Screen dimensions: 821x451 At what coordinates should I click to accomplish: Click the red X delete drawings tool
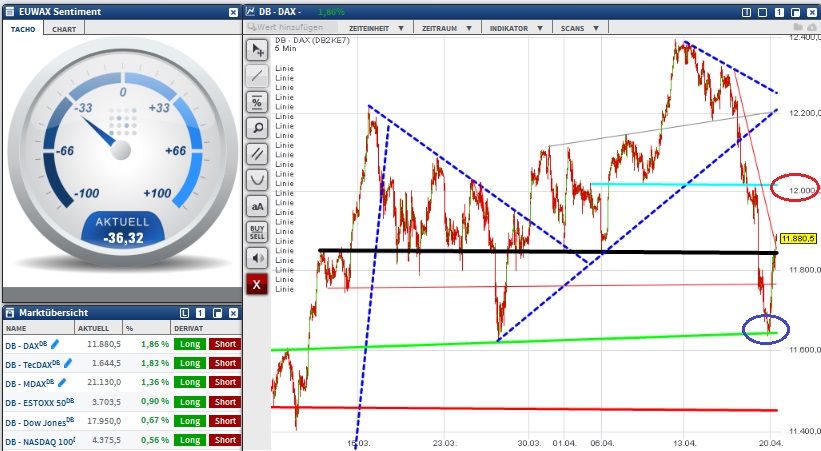(257, 284)
